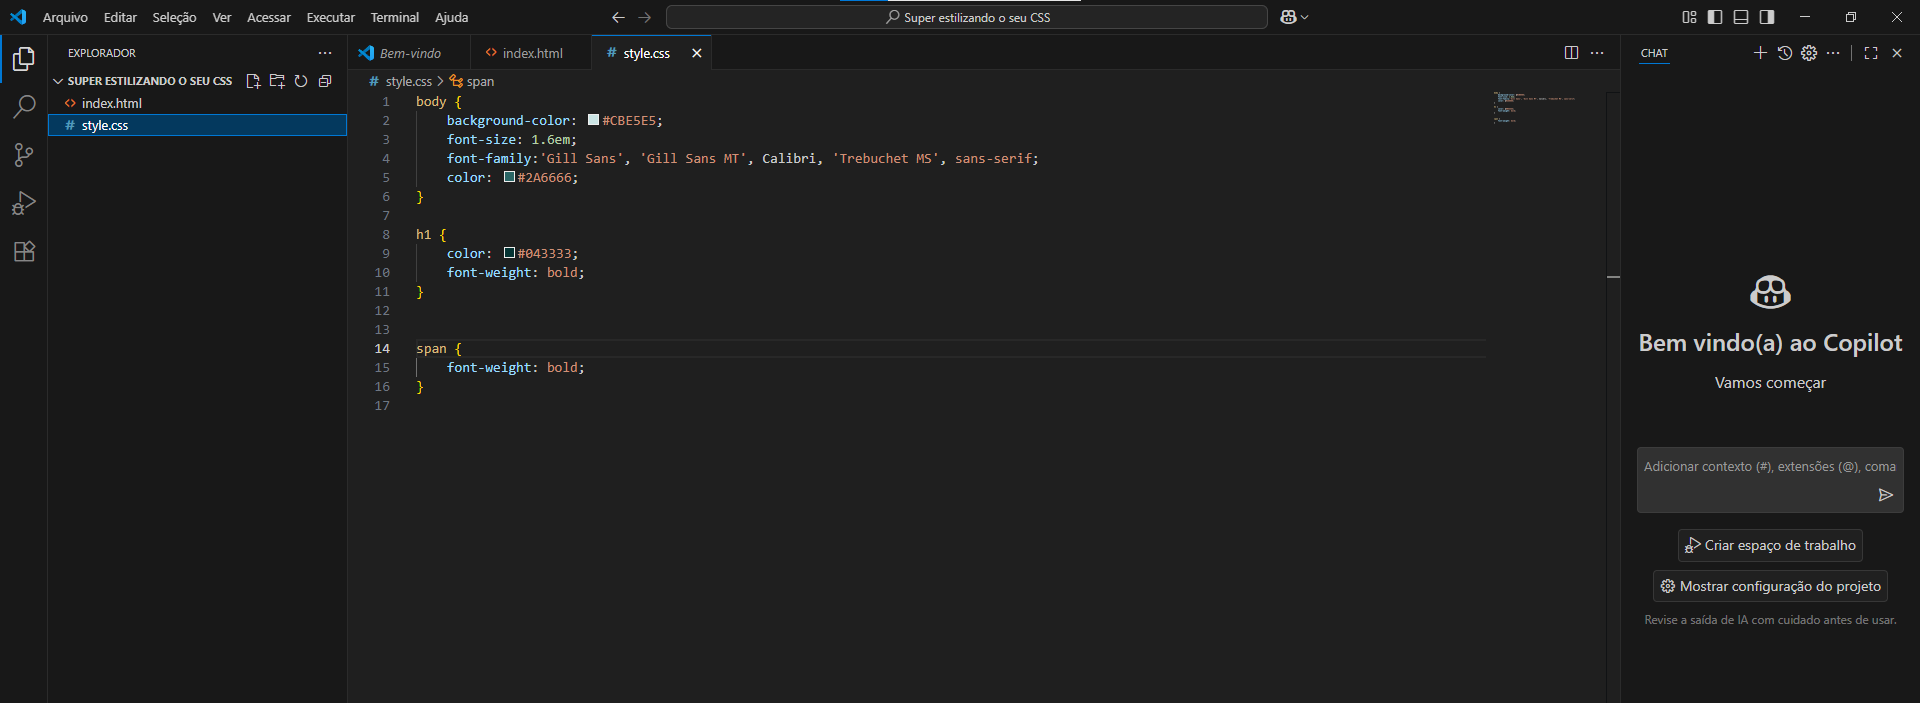Image resolution: width=1920 pixels, height=703 pixels.
Task: Open explorer more actions ellipsis
Action: (x=325, y=53)
